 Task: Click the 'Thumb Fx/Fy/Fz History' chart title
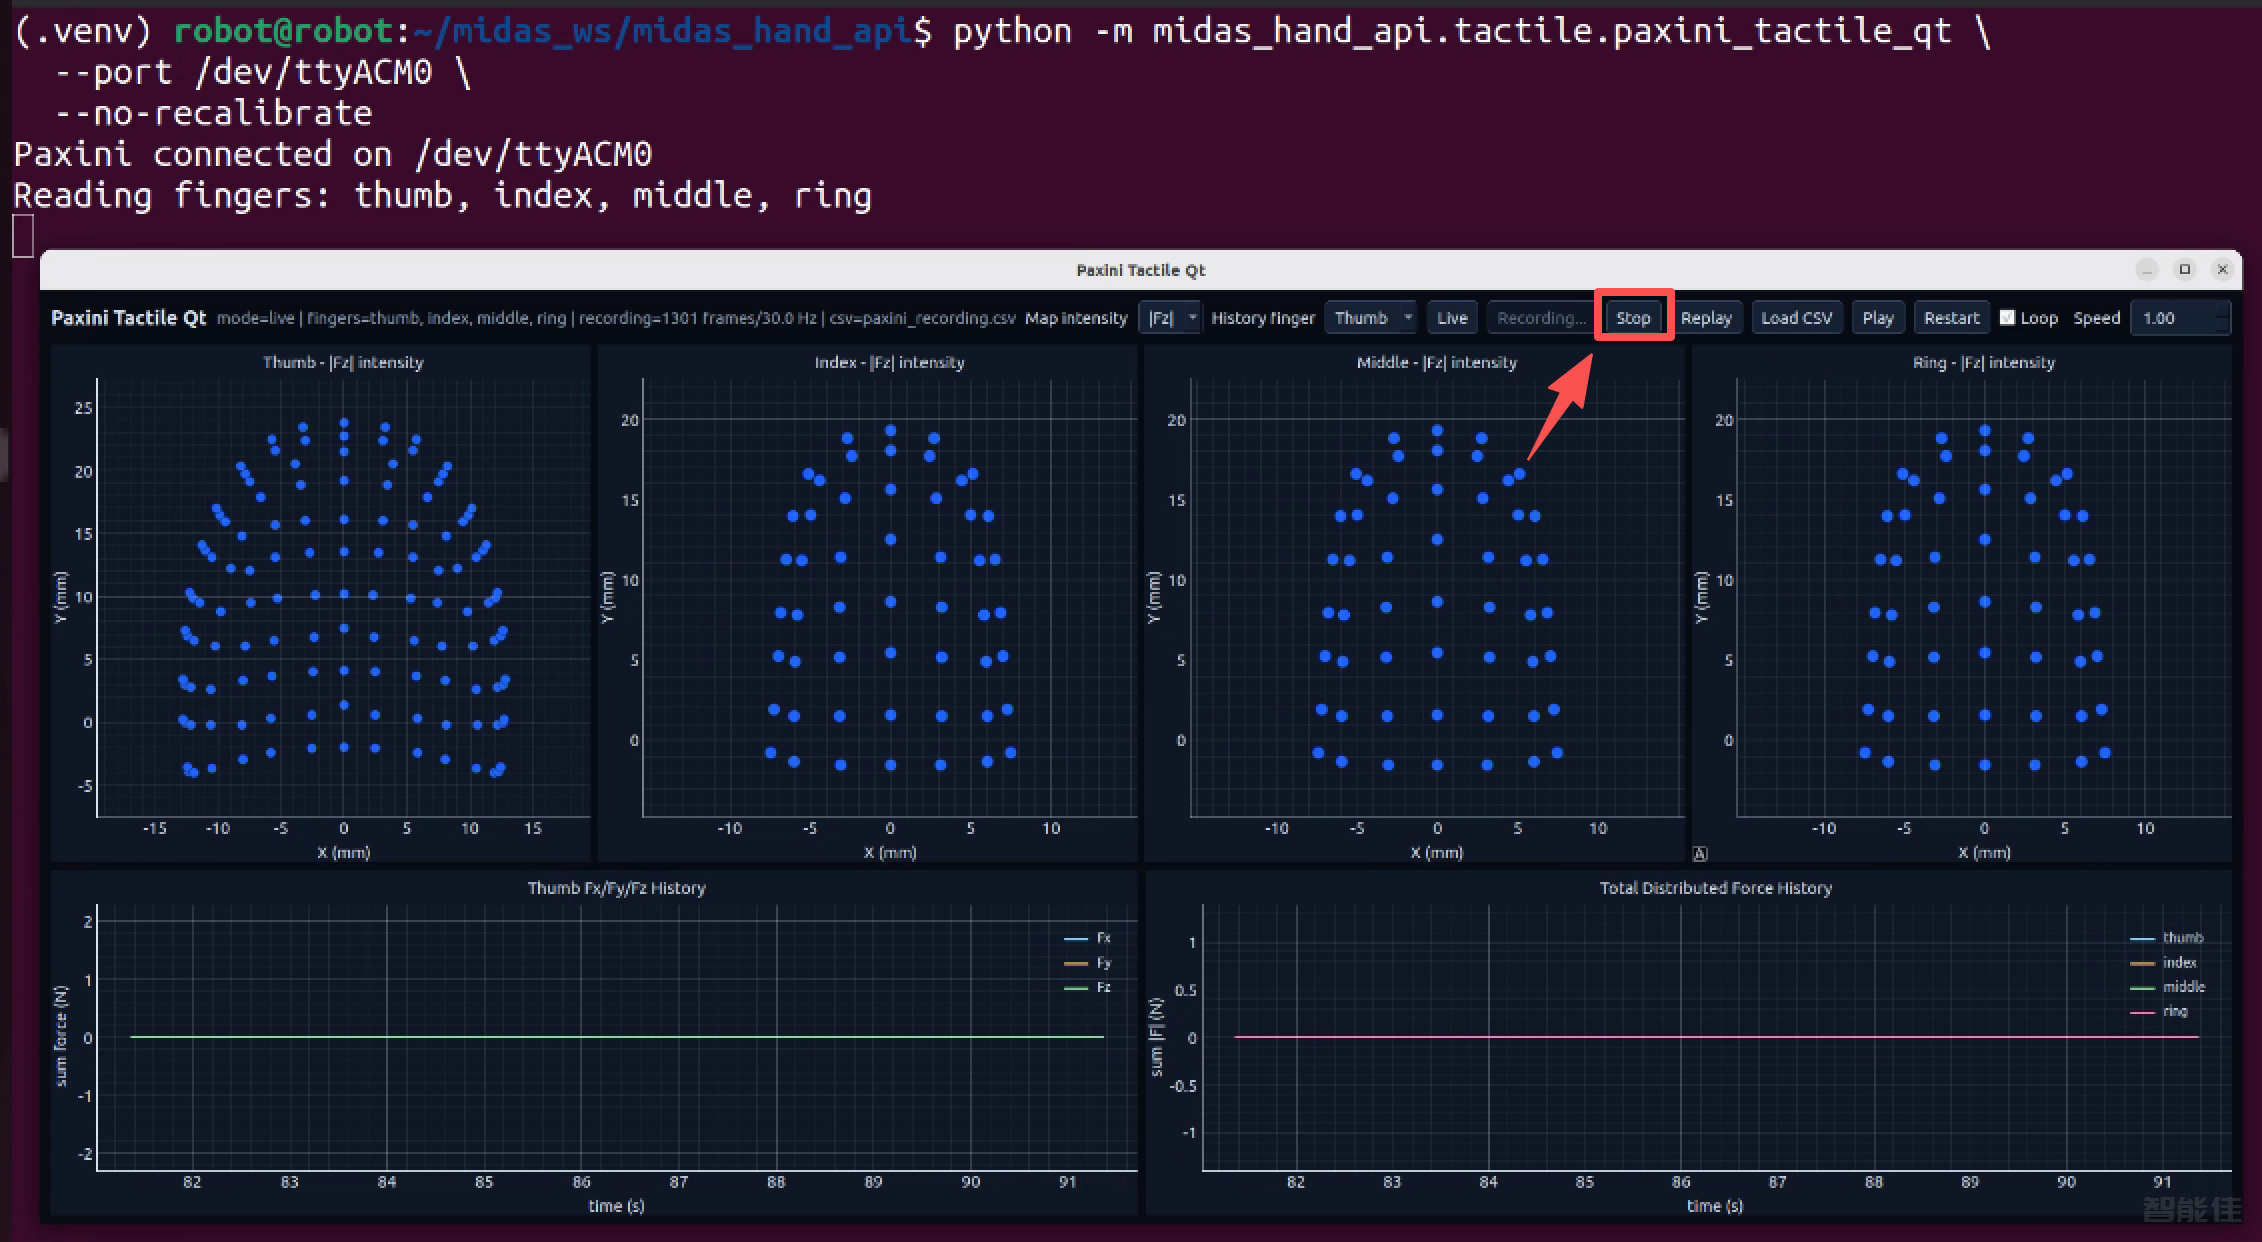tap(616, 888)
